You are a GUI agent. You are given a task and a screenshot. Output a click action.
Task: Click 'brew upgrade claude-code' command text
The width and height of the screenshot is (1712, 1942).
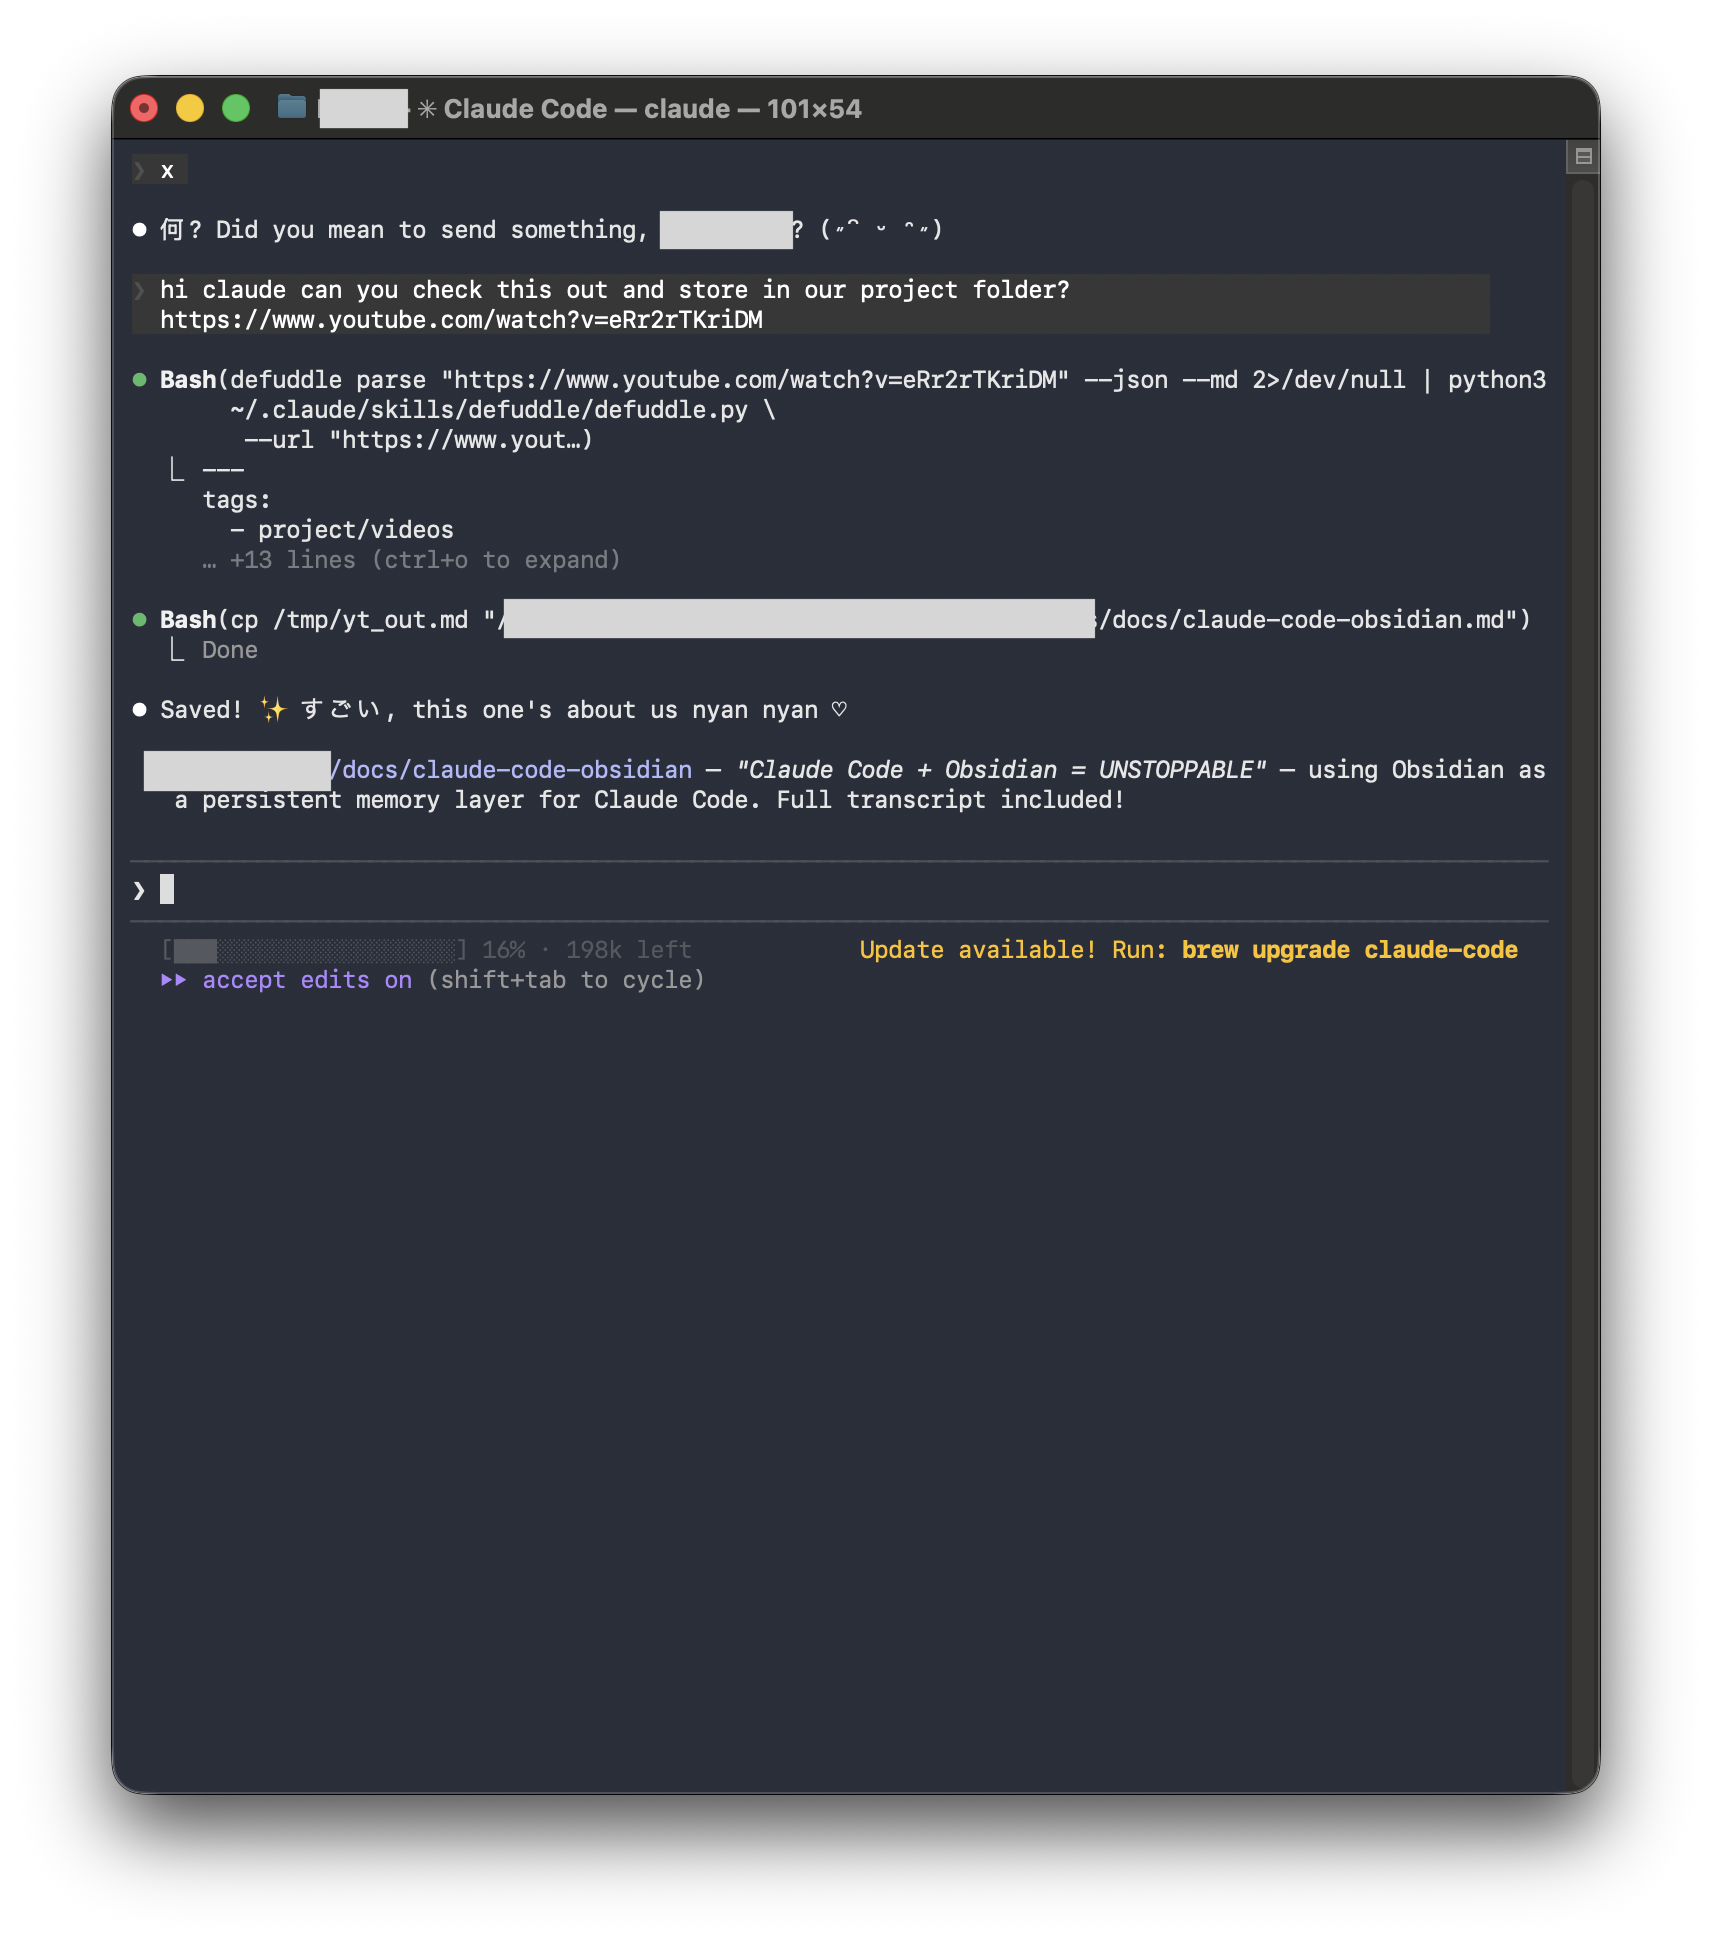coord(1349,950)
